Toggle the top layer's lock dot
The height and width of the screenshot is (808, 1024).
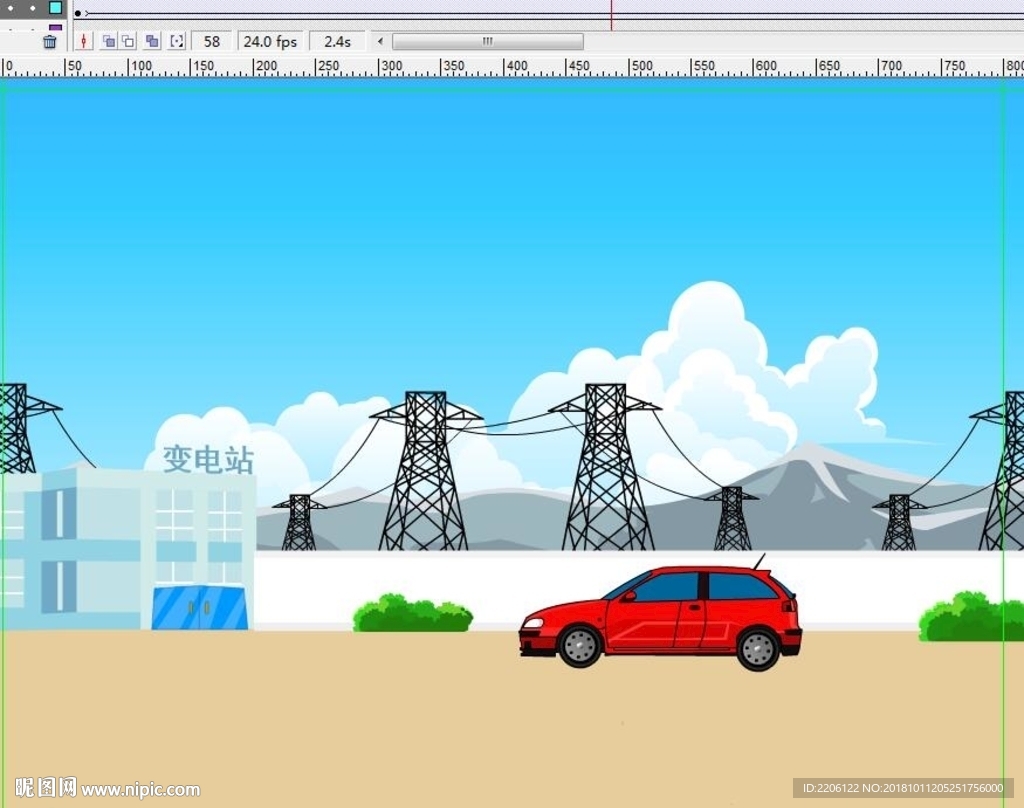[x=33, y=7]
